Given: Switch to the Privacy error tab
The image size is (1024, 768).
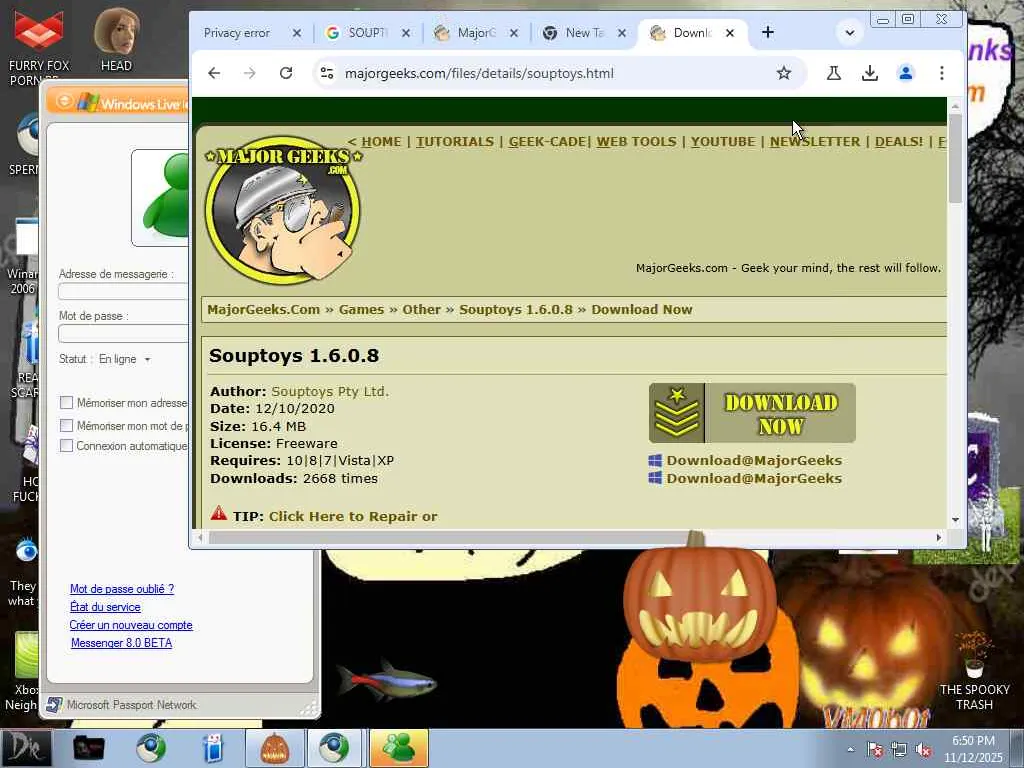Looking at the screenshot, I should coord(236,33).
